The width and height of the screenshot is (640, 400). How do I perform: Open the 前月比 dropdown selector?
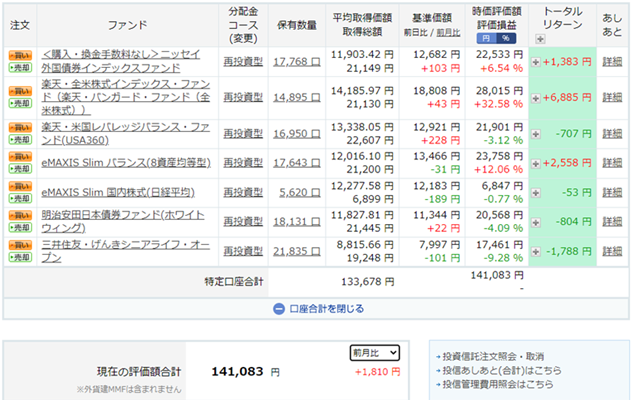(x=375, y=352)
